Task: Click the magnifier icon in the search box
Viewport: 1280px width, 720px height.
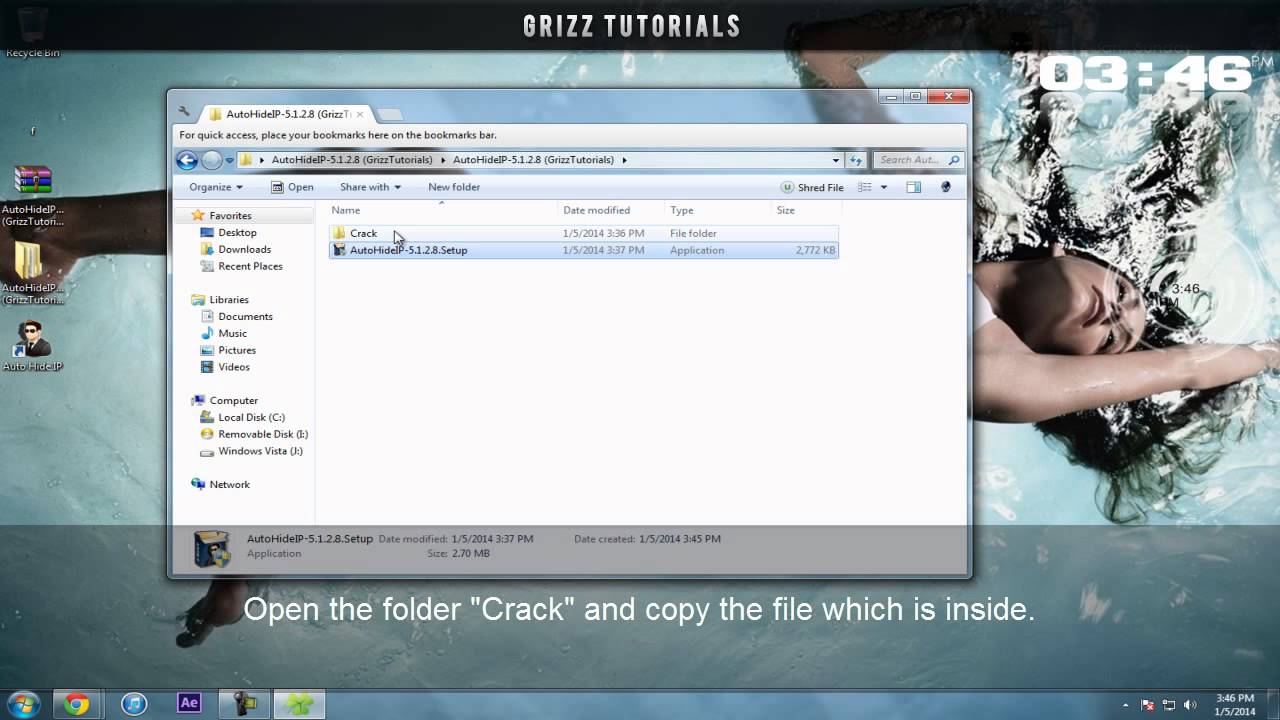Action: (954, 160)
